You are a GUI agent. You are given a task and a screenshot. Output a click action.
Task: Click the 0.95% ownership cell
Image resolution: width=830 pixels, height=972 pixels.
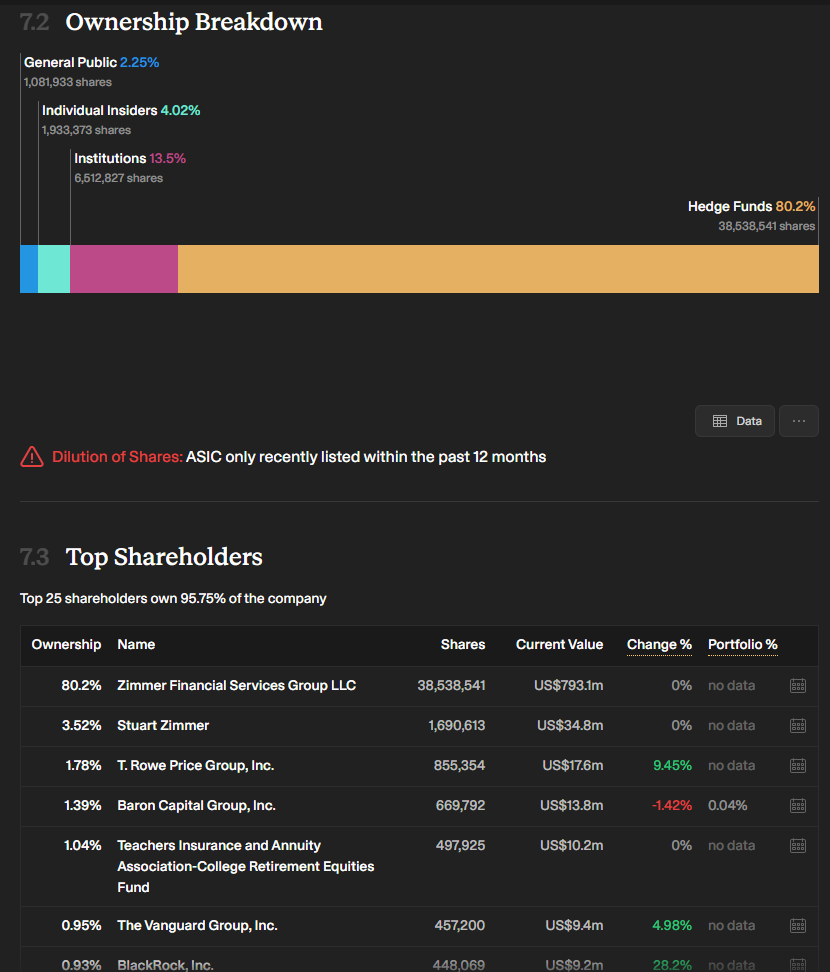[81, 926]
